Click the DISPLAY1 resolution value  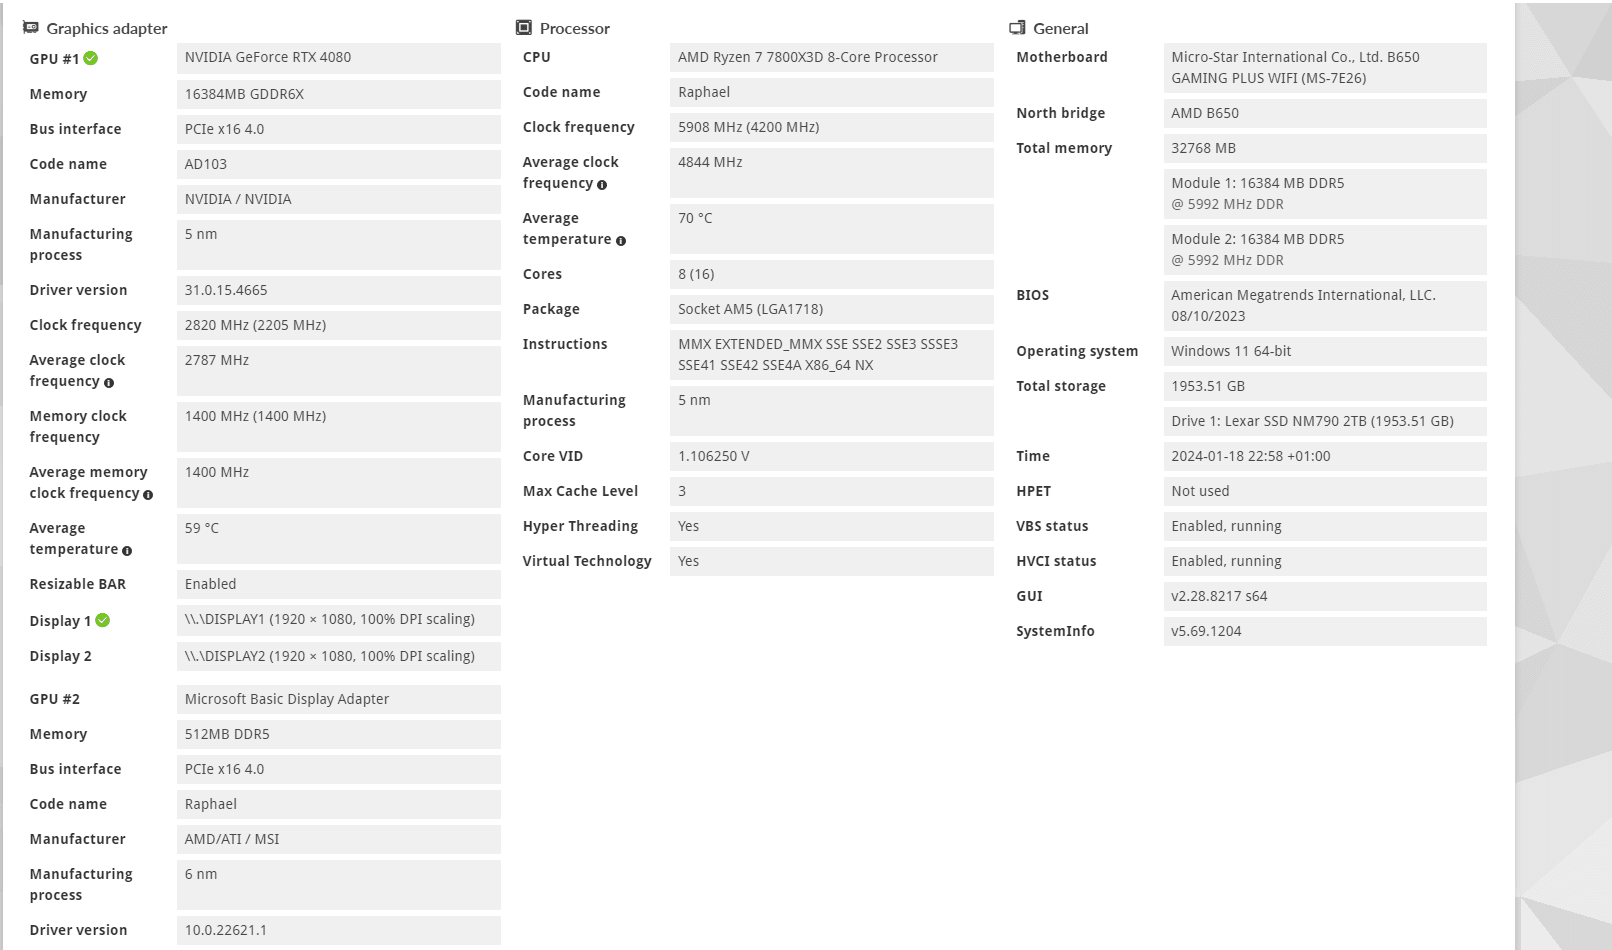tap(339, 619)
